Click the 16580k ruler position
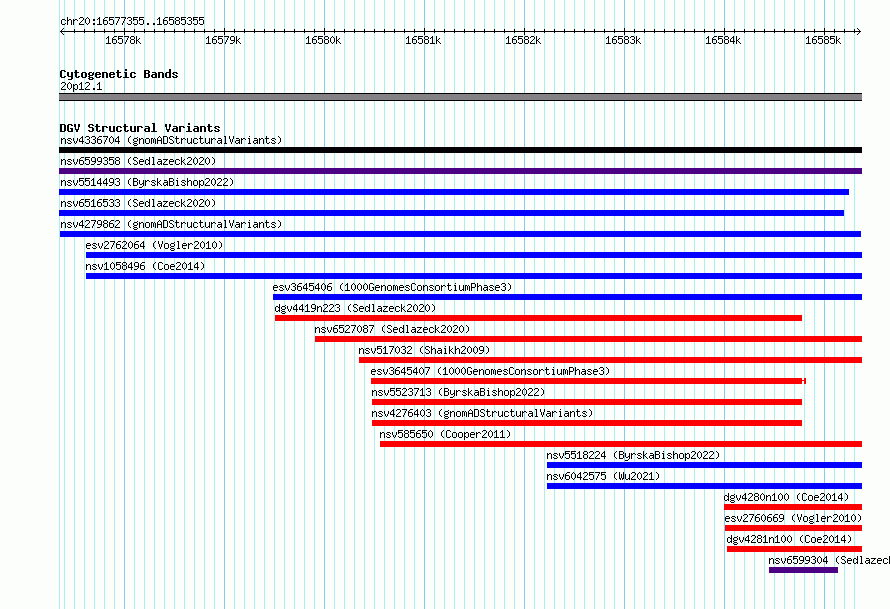The image size is (890, 609). click(x=323, y=40)
